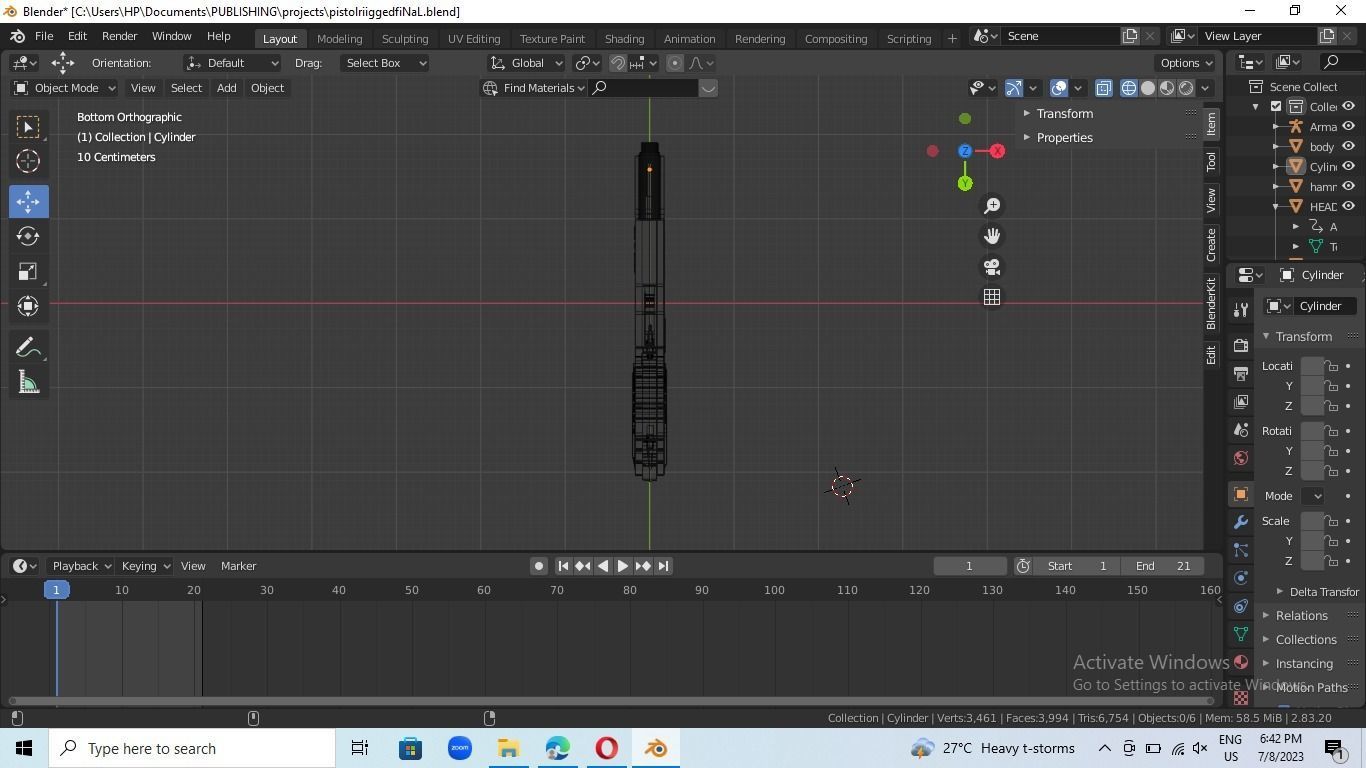1366x768 pixels.
Task: Open the Physics properties tab
Action: point(1241,578)
